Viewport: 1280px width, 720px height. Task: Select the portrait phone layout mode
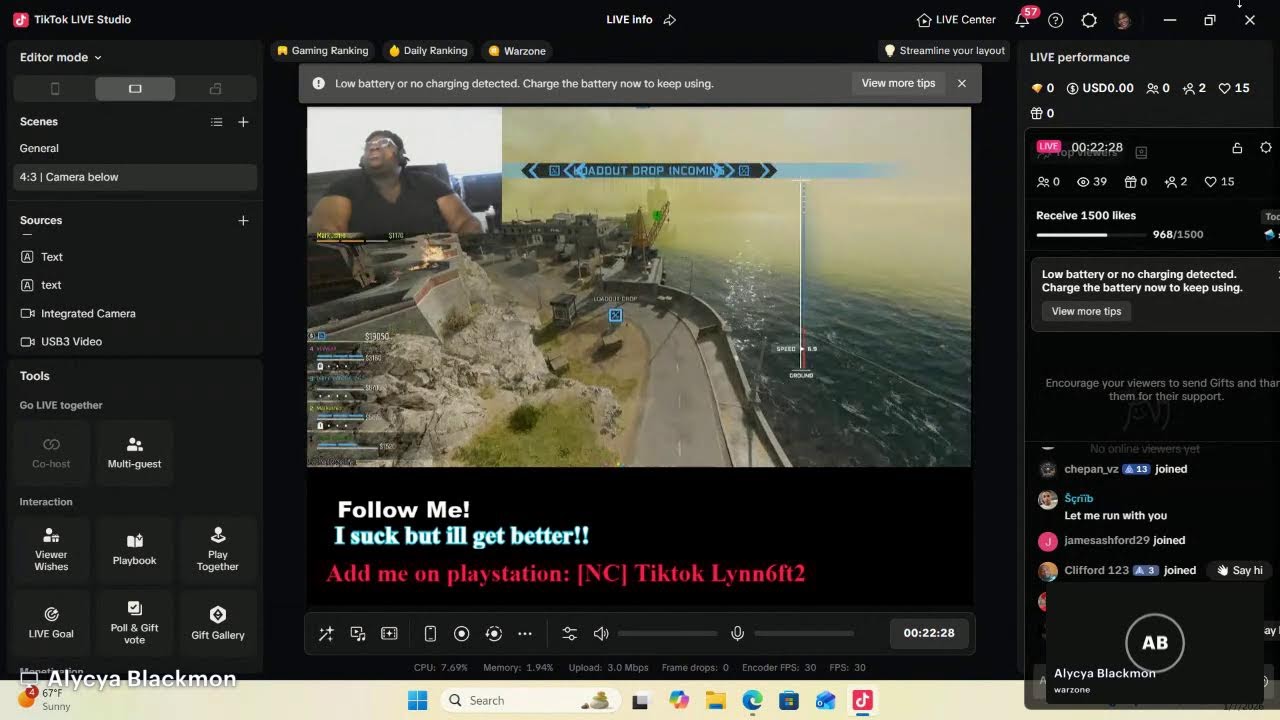coord(55,89)
